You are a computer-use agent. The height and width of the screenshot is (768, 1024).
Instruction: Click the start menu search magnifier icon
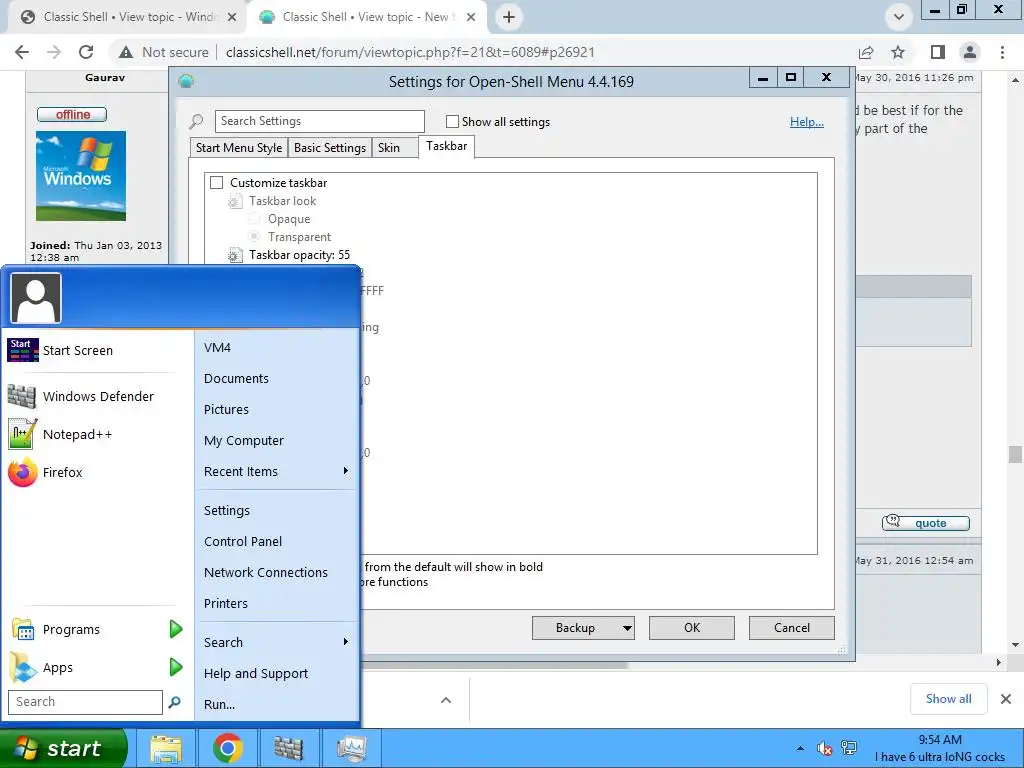click(174, 702)
